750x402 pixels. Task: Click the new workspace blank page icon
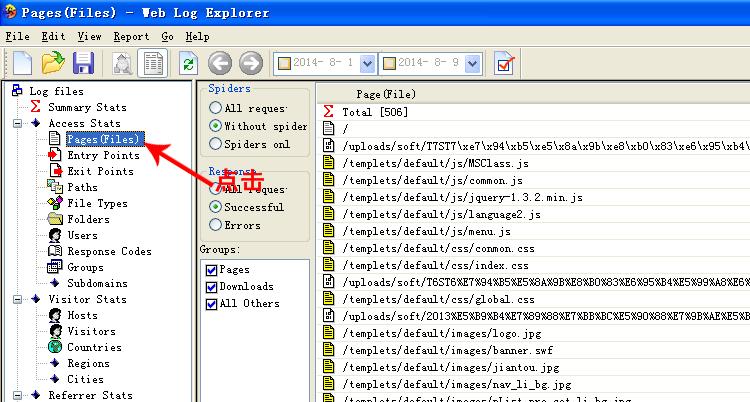(x=22, y=64)
